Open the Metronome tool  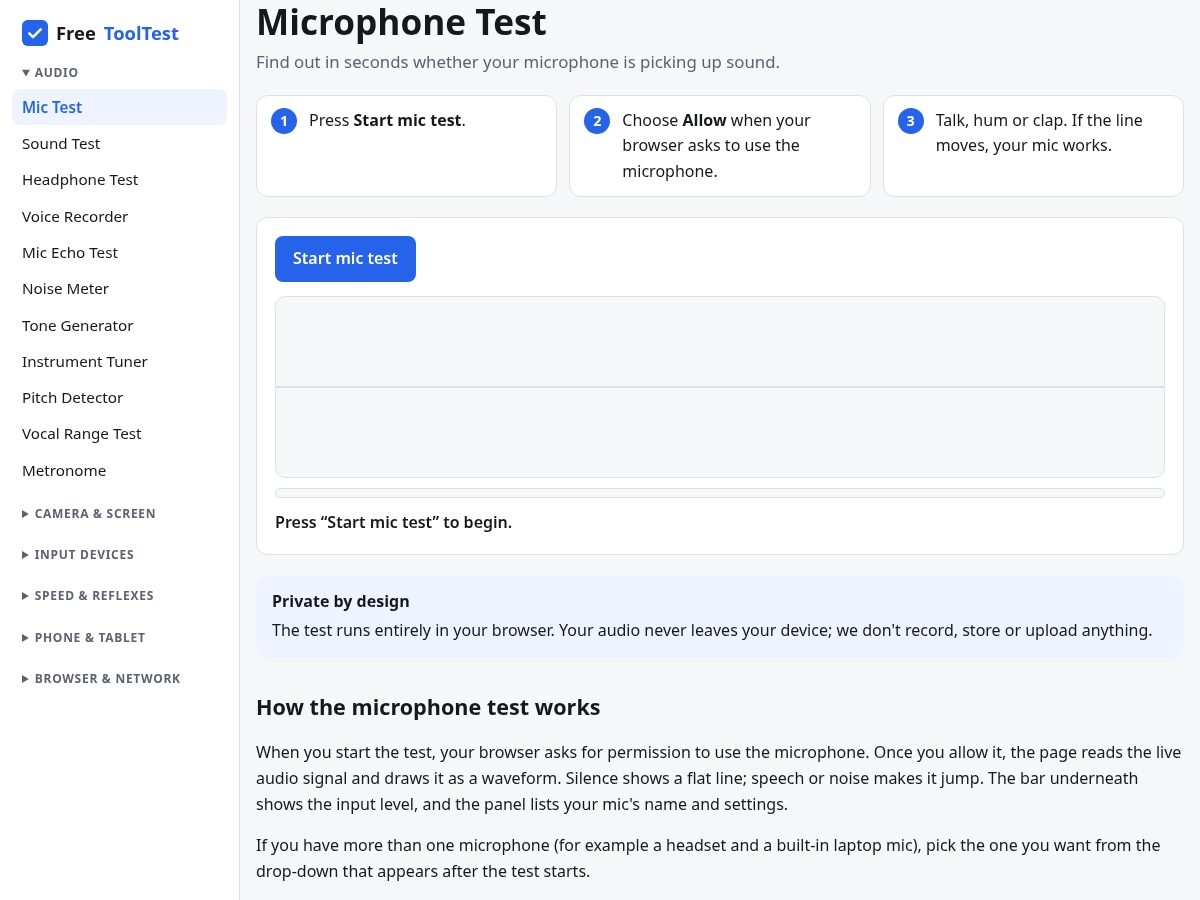click(x=119, y=471)
